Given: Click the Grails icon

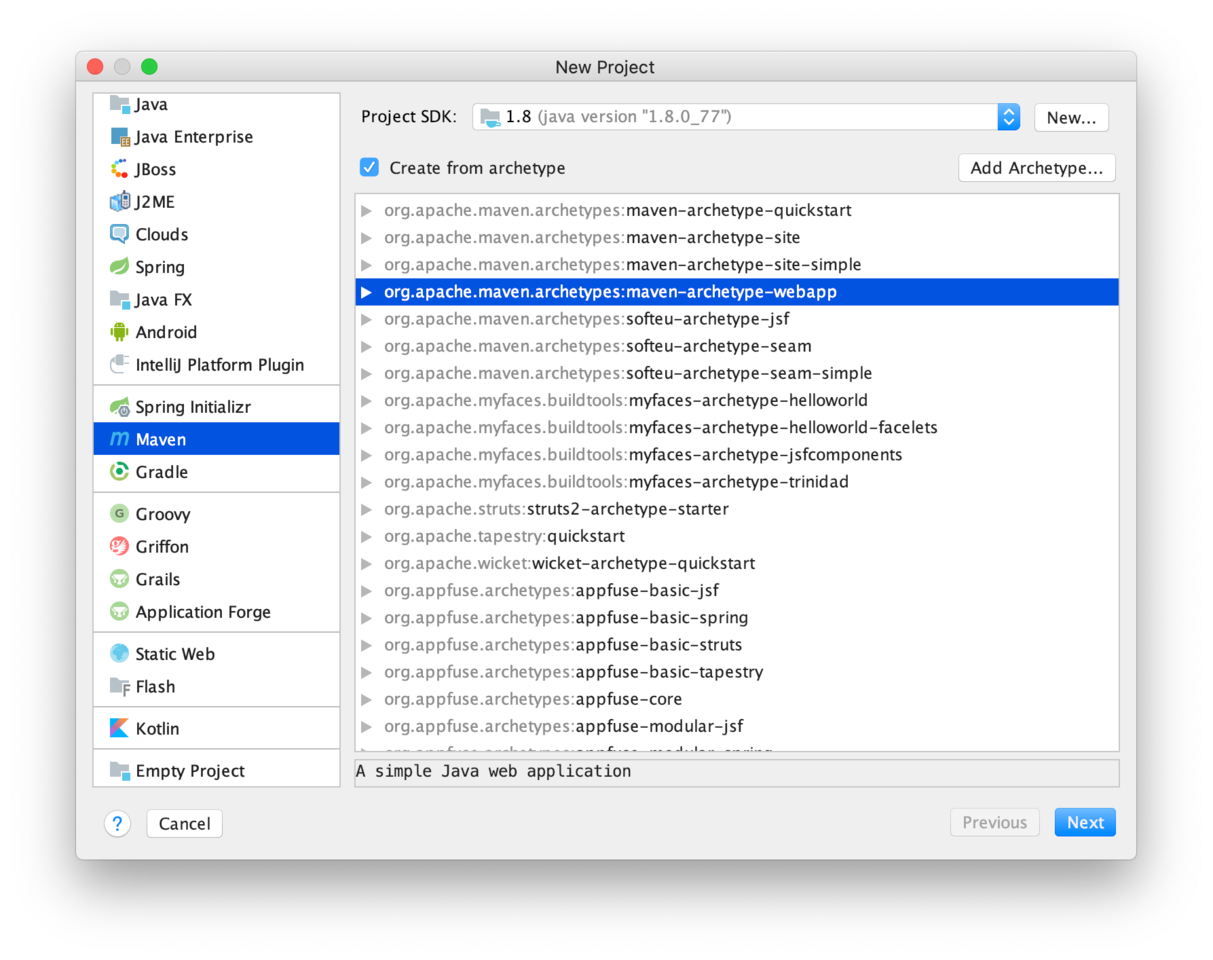Looking at the screenshot, I should pyautogui.click(x=120, y=579).
